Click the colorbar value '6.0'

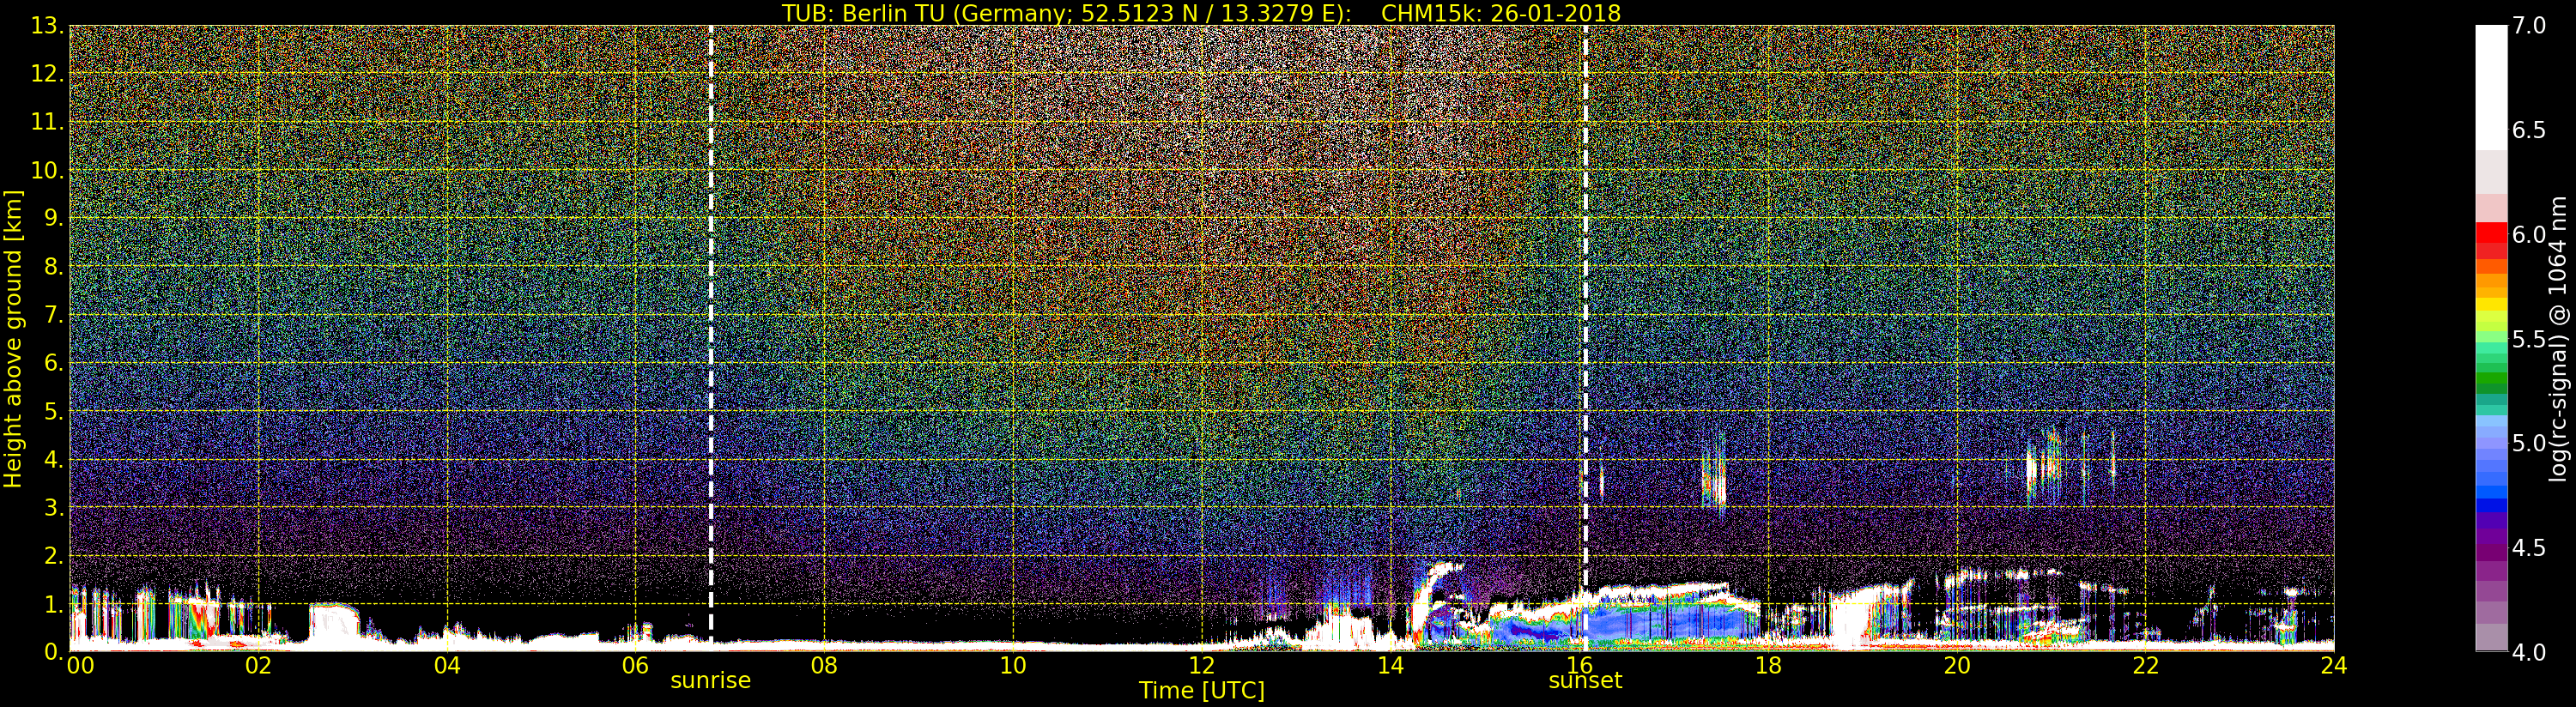(x=2529, y=235)
